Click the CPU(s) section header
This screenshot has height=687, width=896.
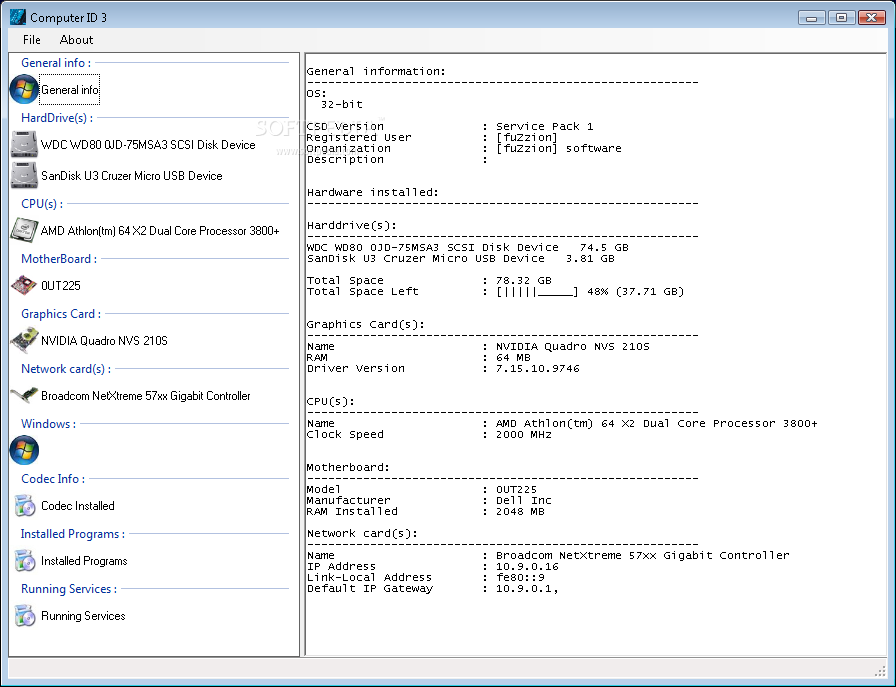tap(42, 204)
